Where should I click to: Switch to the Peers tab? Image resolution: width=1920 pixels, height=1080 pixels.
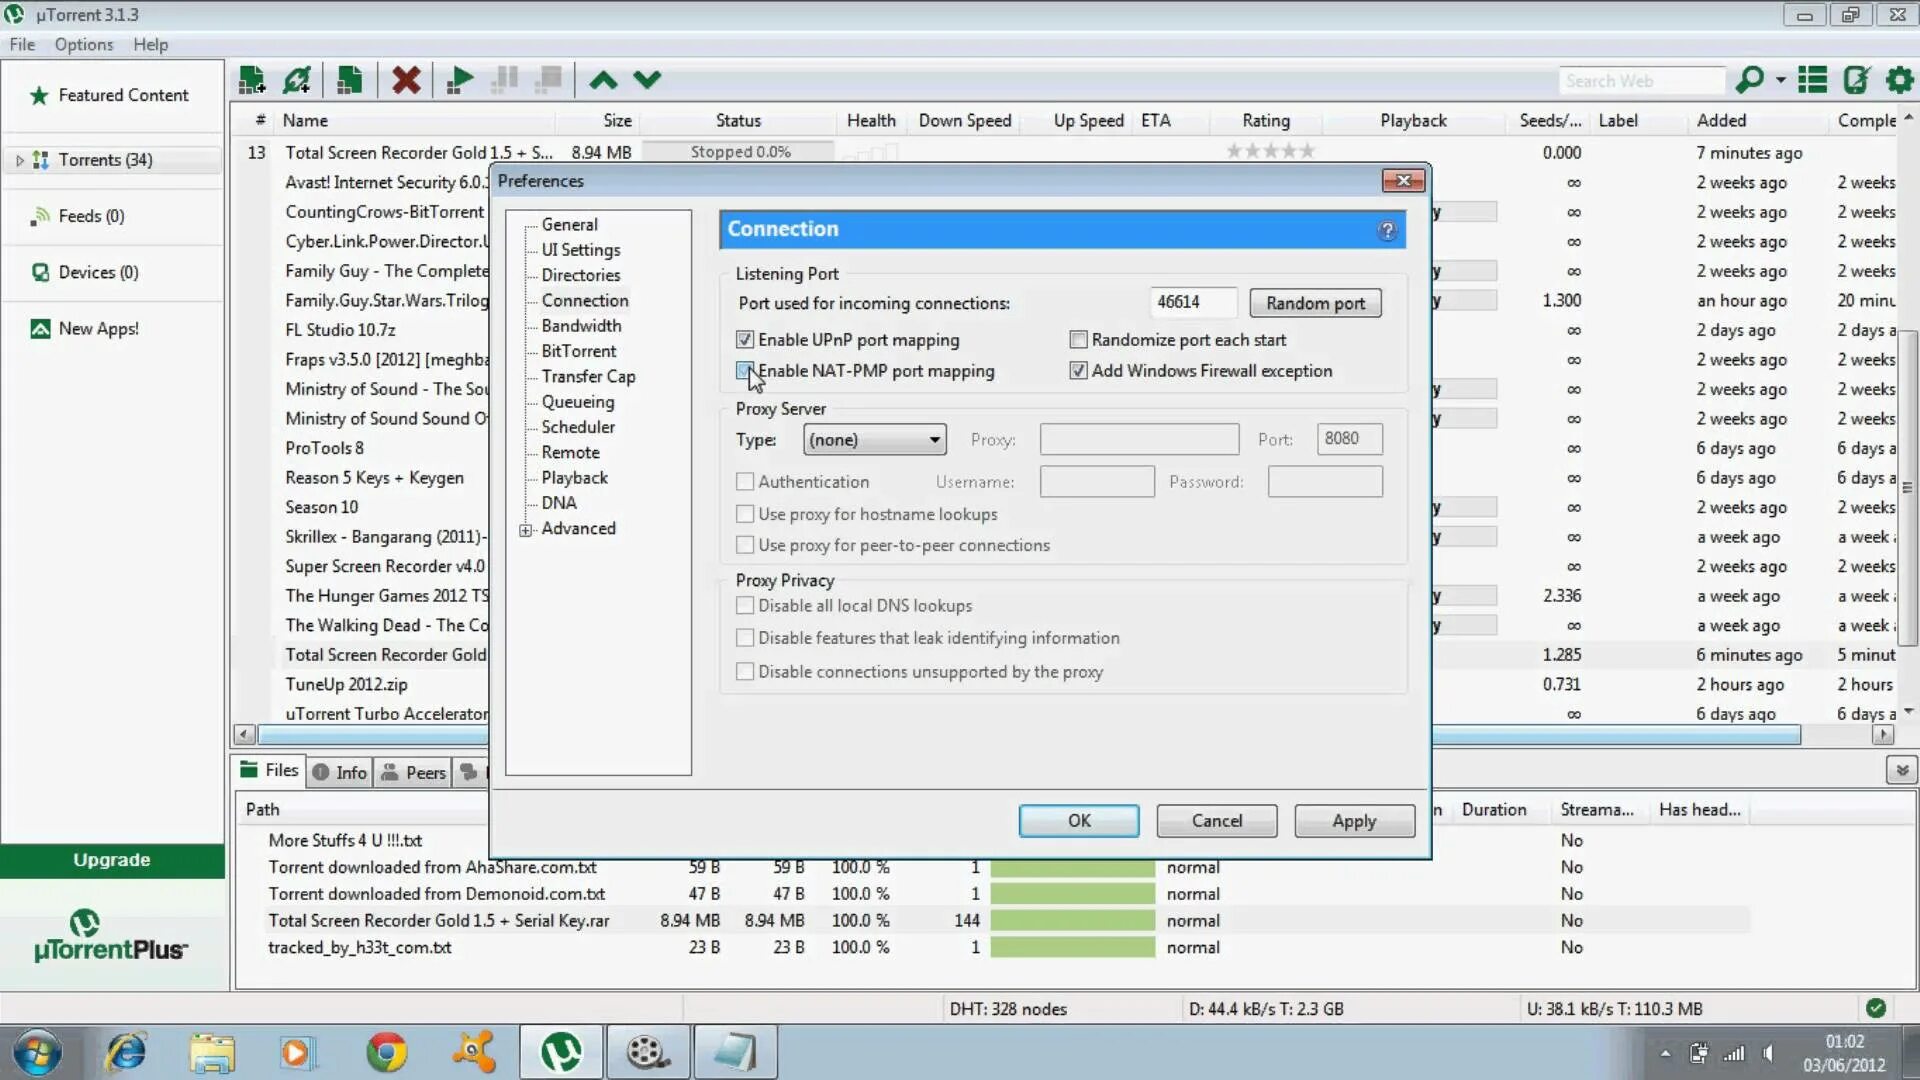click(425, 771)
